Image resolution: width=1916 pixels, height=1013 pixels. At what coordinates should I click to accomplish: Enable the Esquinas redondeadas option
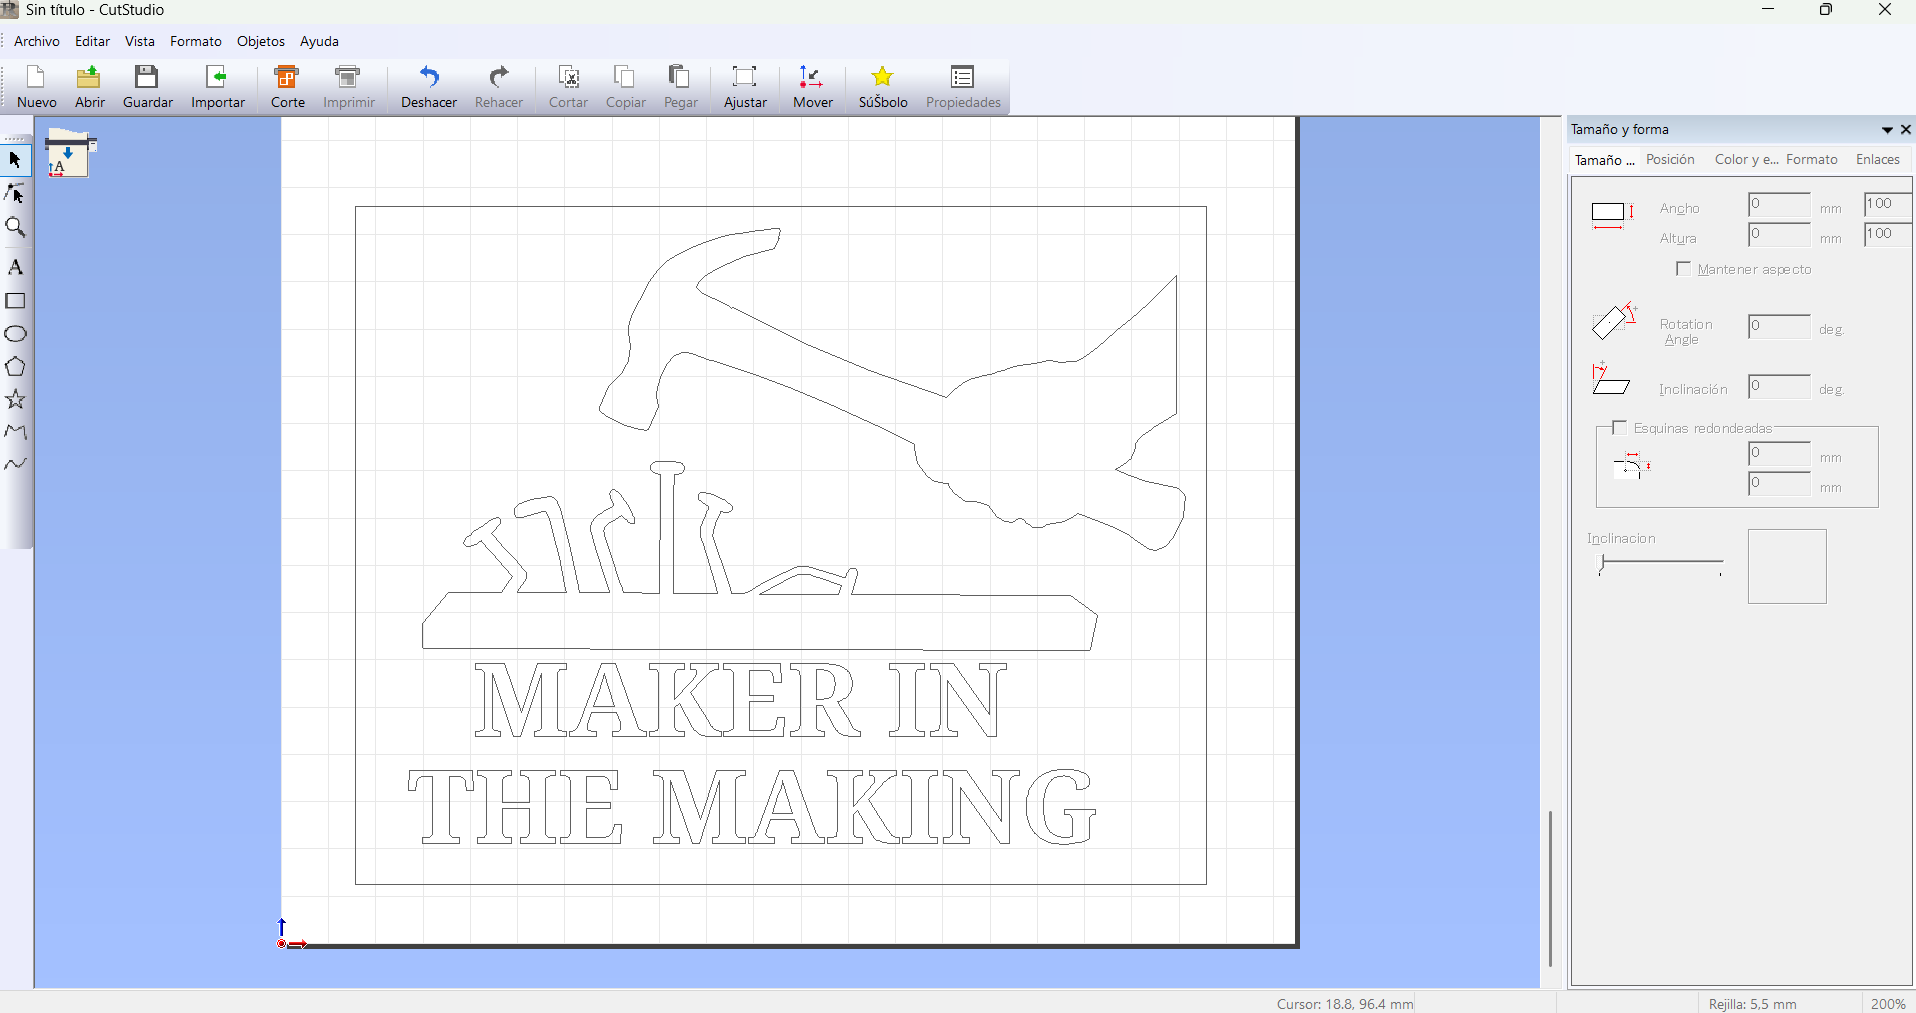[x=1619, y=427]
